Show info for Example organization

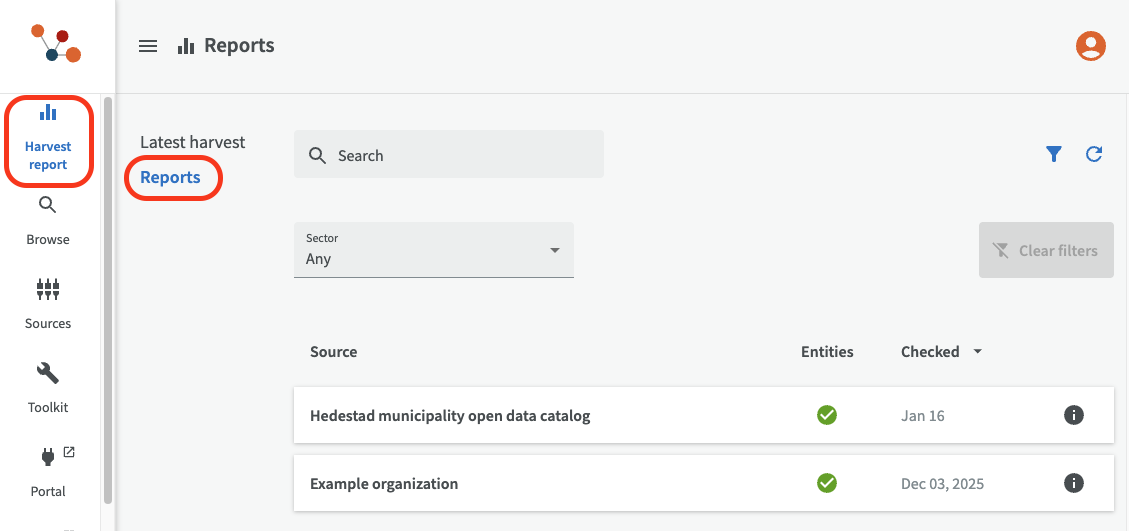[1074, 483]
